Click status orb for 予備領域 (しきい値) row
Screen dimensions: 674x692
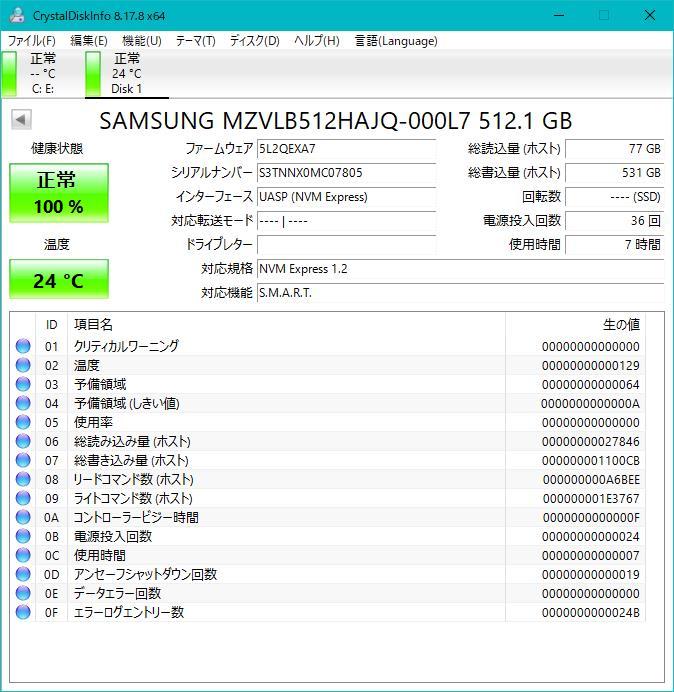(x=23, y=403)
